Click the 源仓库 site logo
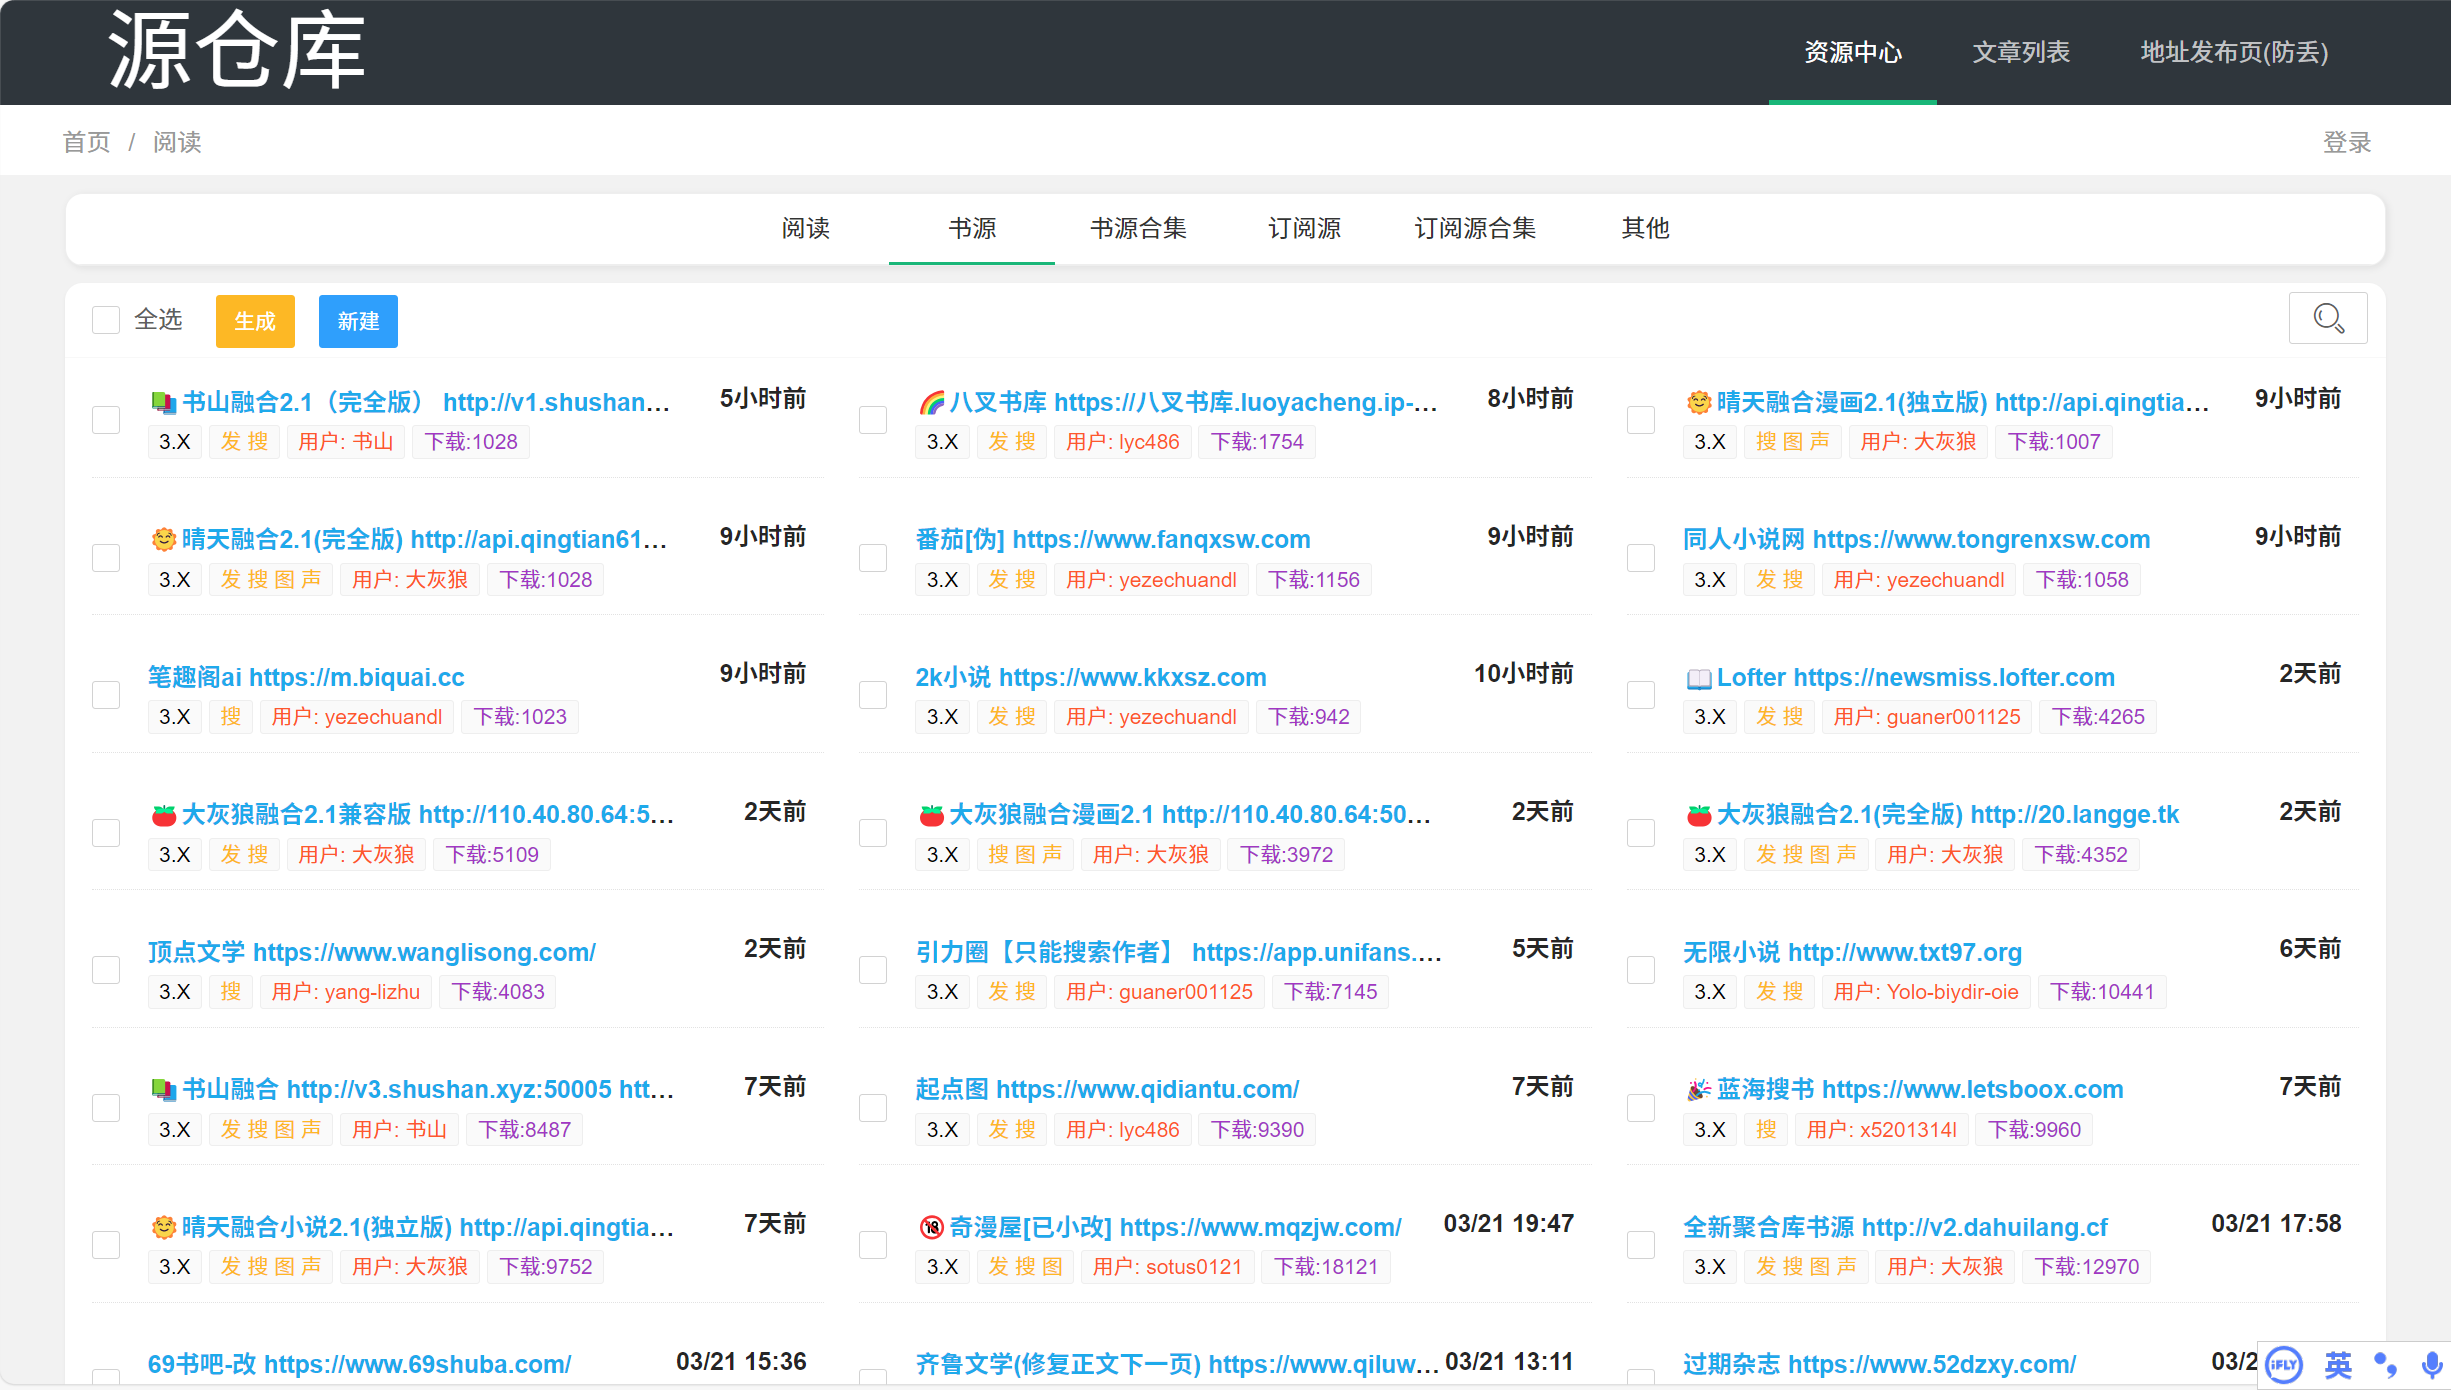 coord(236,50)
